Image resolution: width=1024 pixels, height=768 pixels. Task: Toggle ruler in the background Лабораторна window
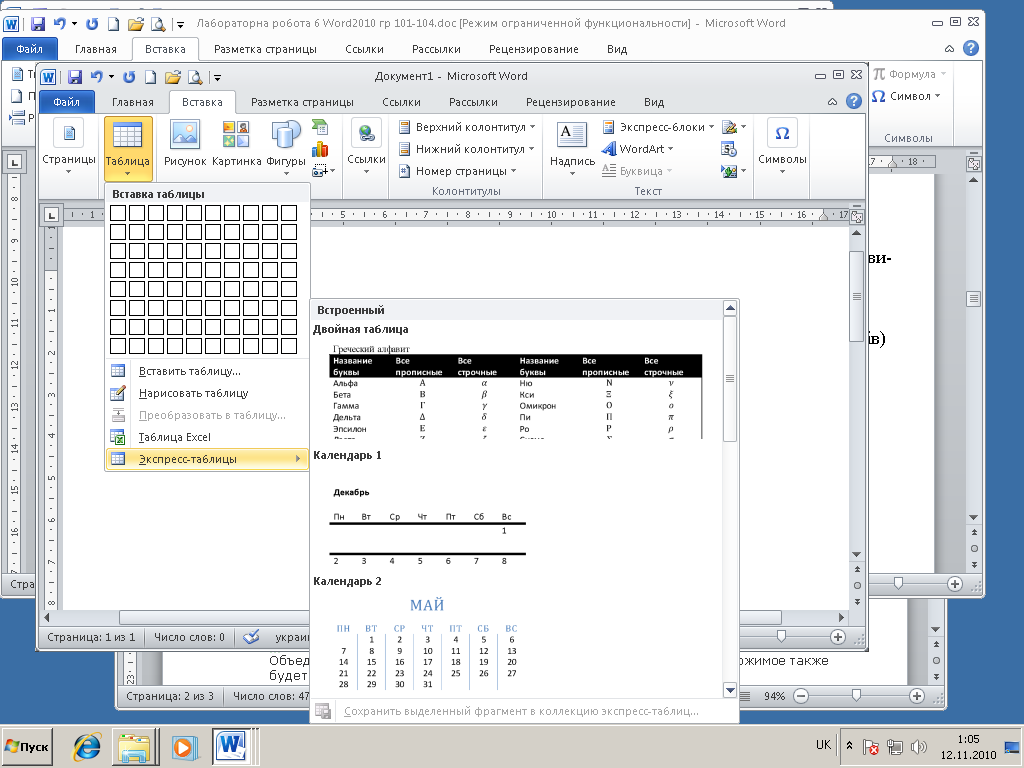coord(974,164)
